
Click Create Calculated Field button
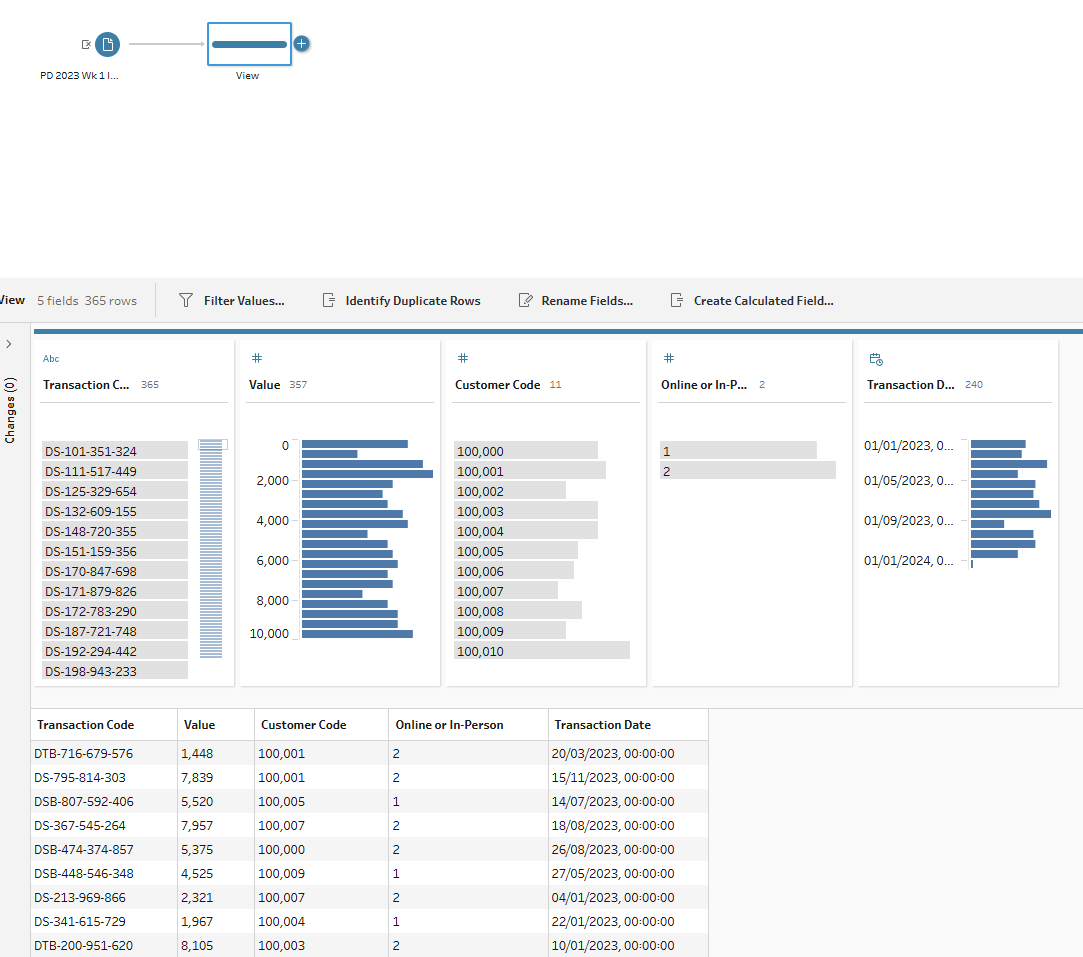751,300
